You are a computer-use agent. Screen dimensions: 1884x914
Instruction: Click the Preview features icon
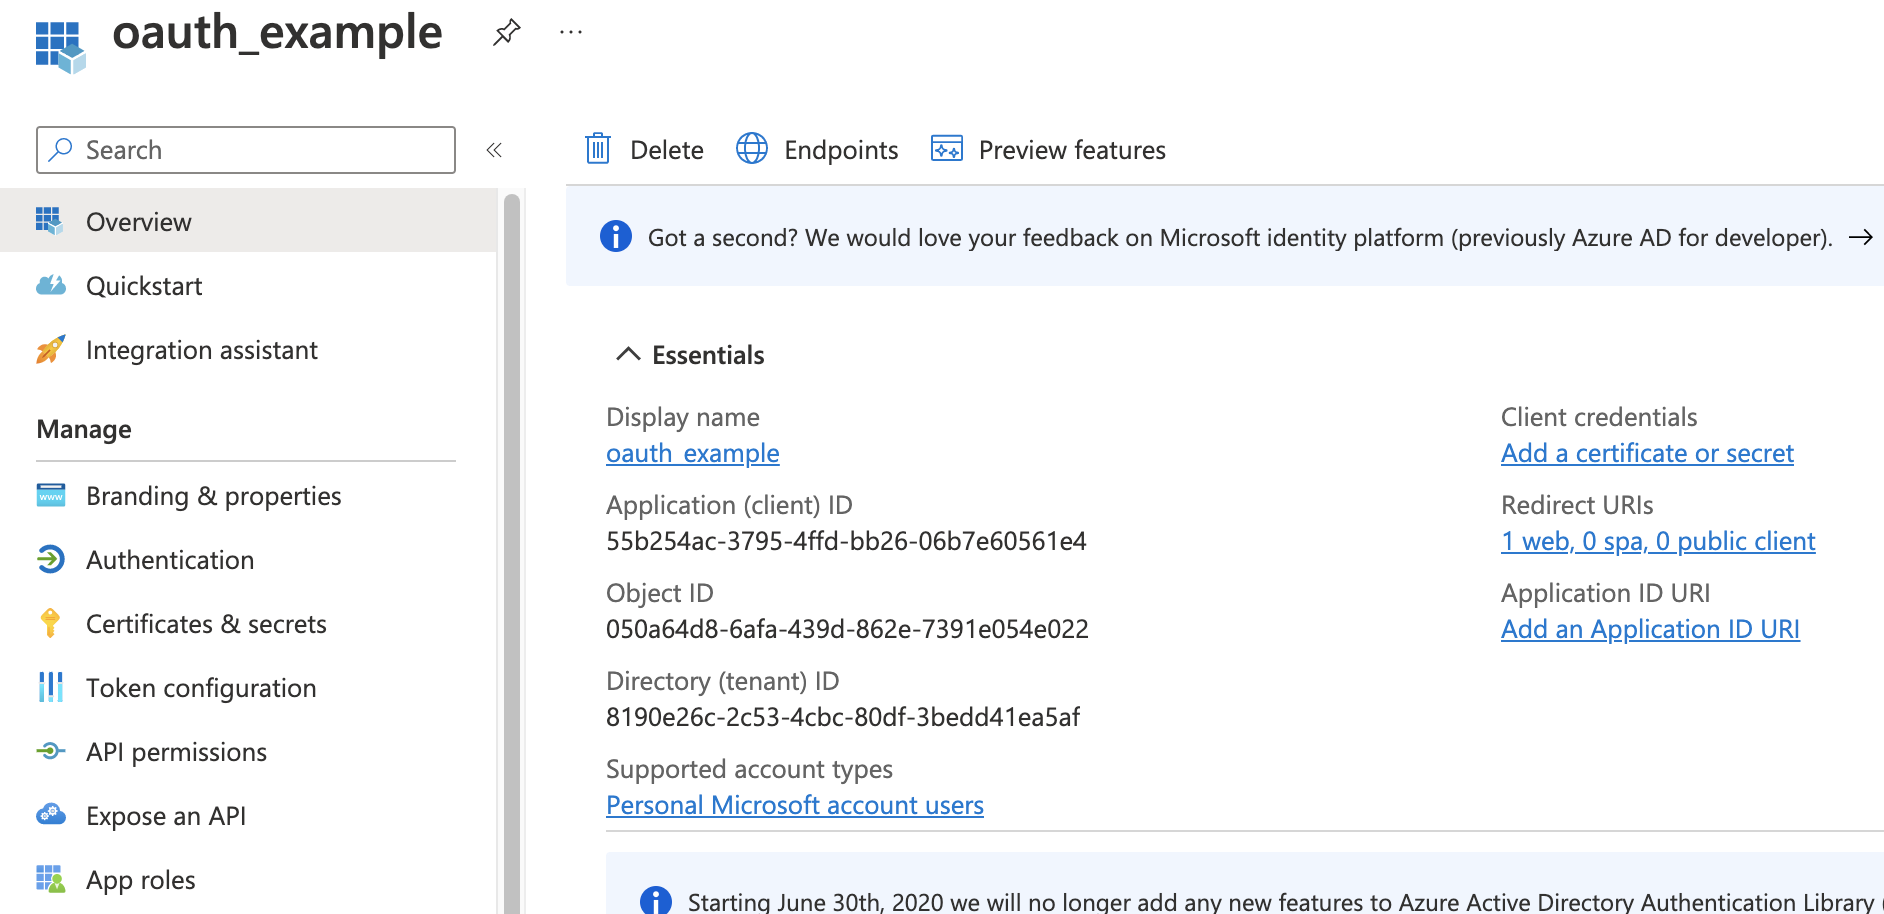947,149
